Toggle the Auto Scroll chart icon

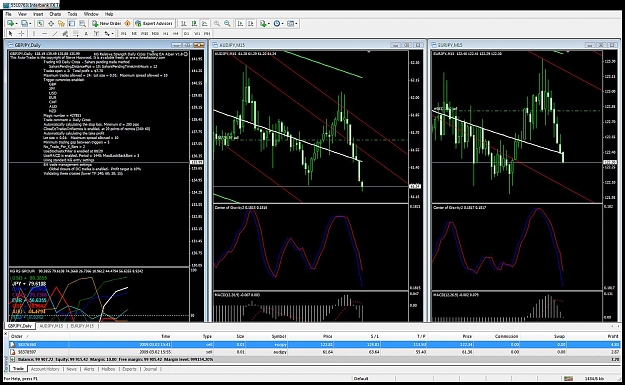click(240, 24)
